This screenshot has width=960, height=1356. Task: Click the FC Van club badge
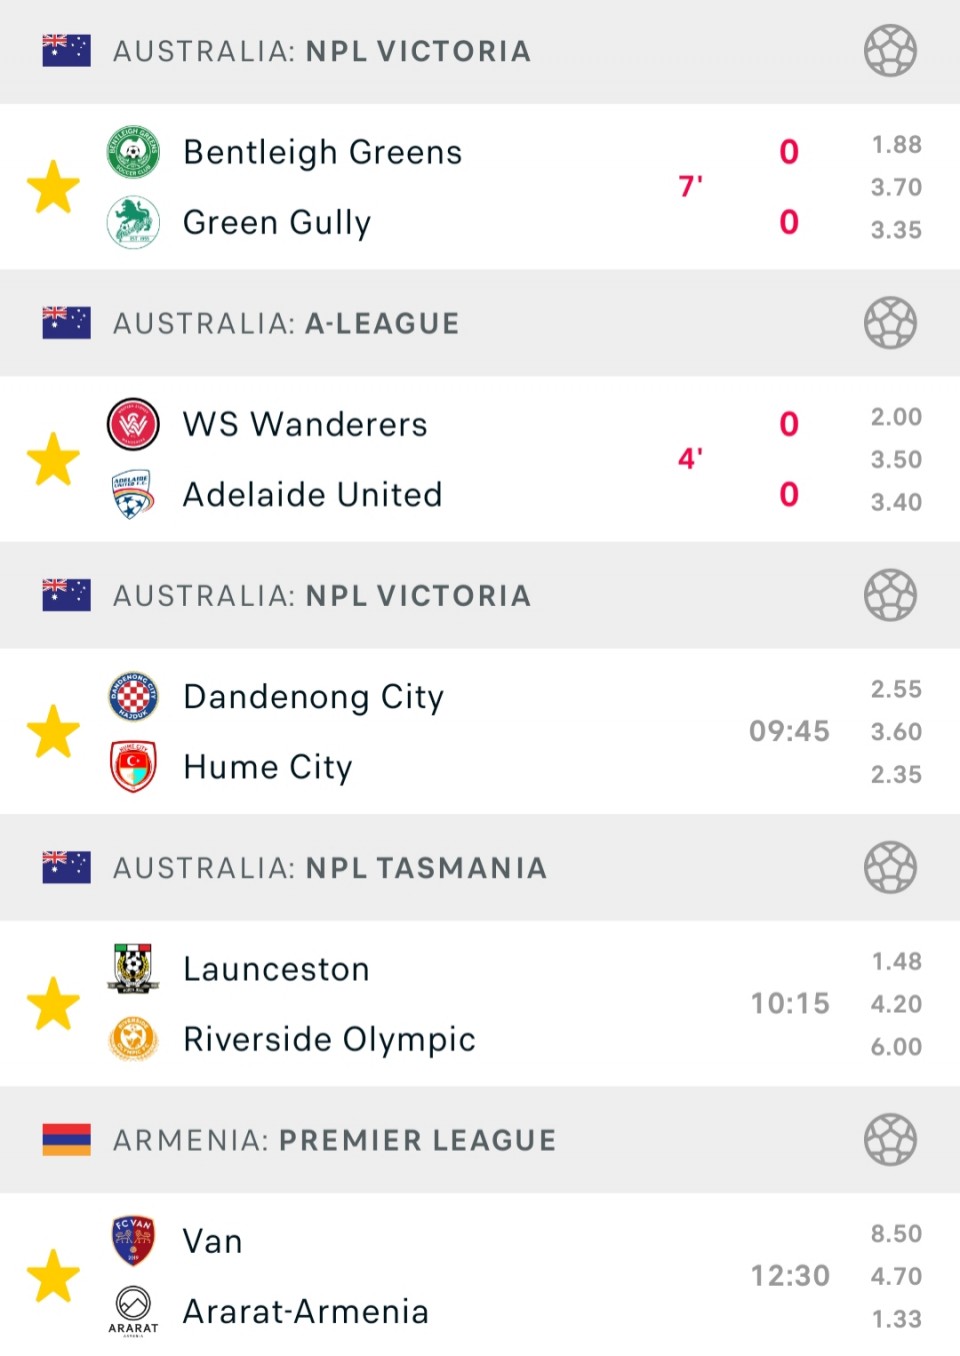[133, 1241]
